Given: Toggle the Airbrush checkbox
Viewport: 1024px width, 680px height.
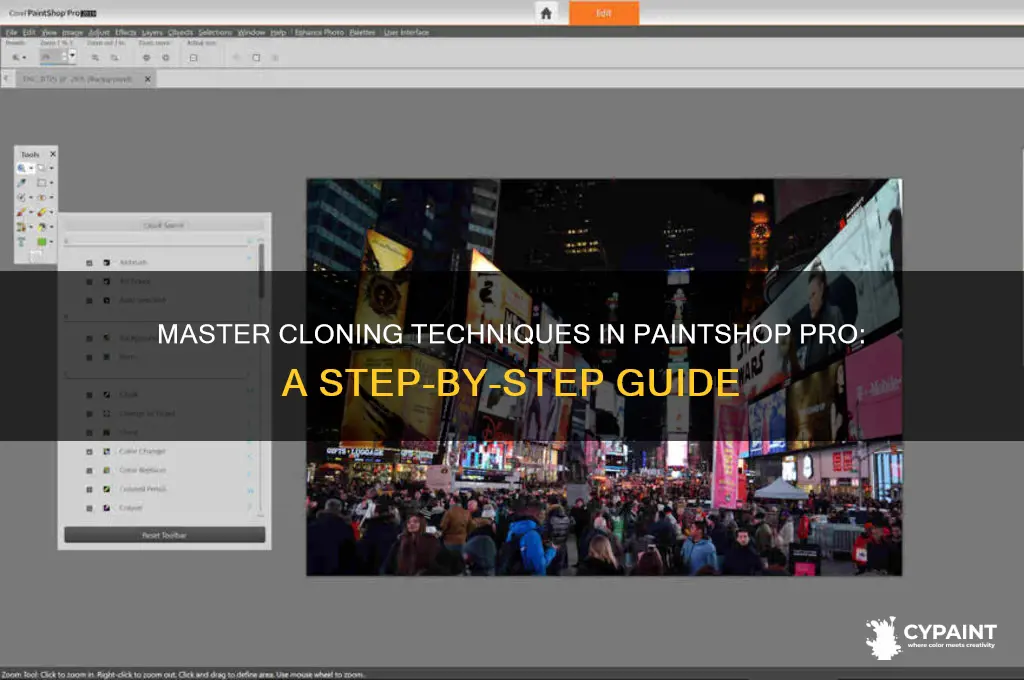Looking at the screenshot, I should pyautogui.click(x=89, y=263).
